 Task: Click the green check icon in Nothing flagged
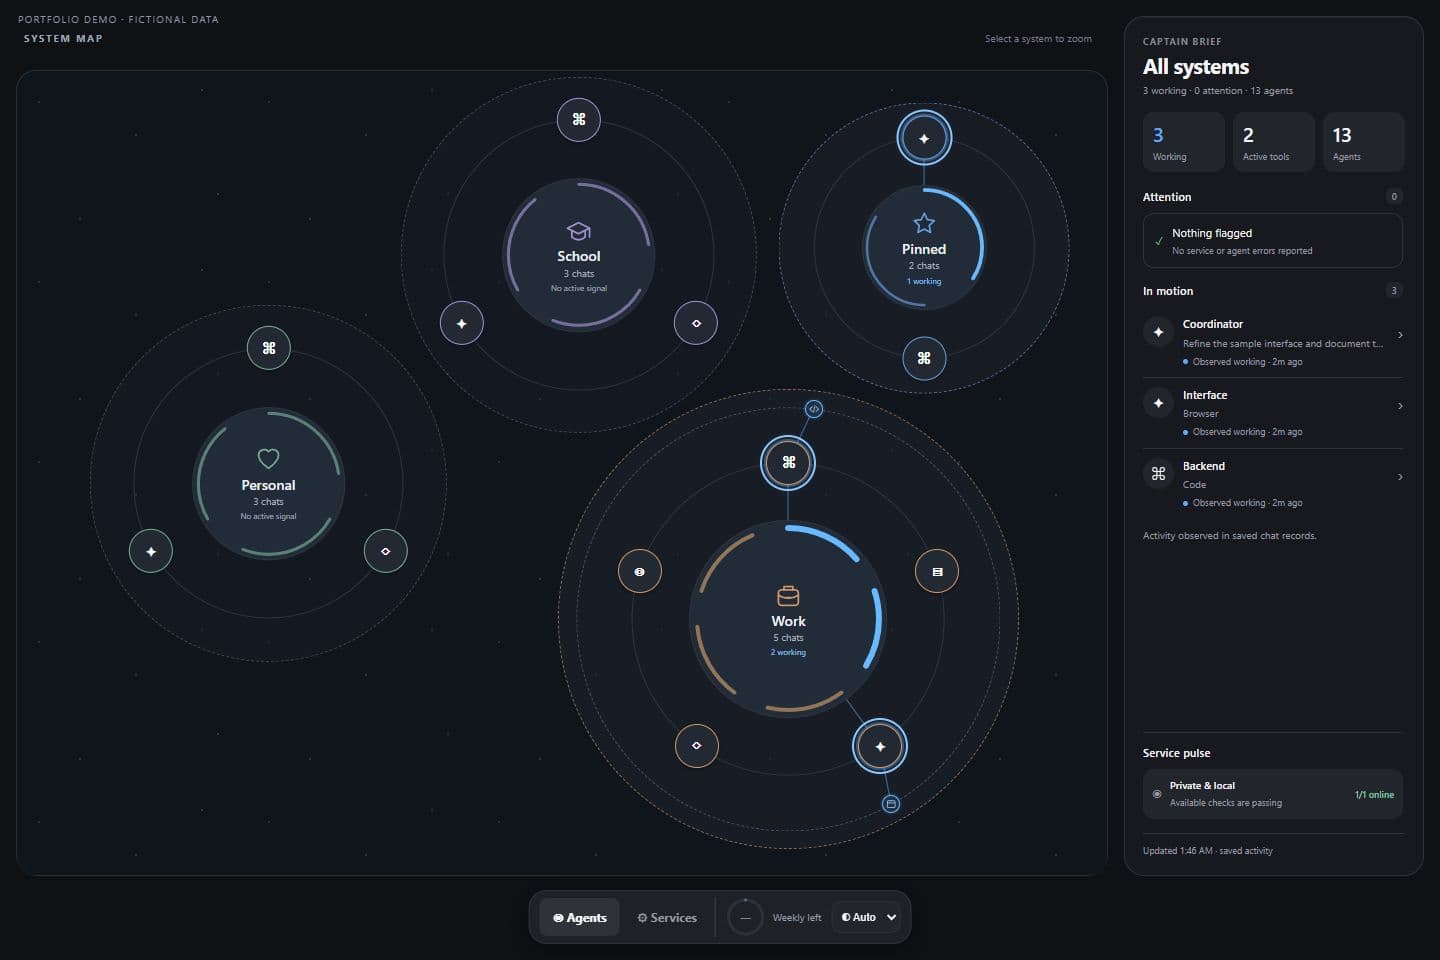coord(1159,241)
